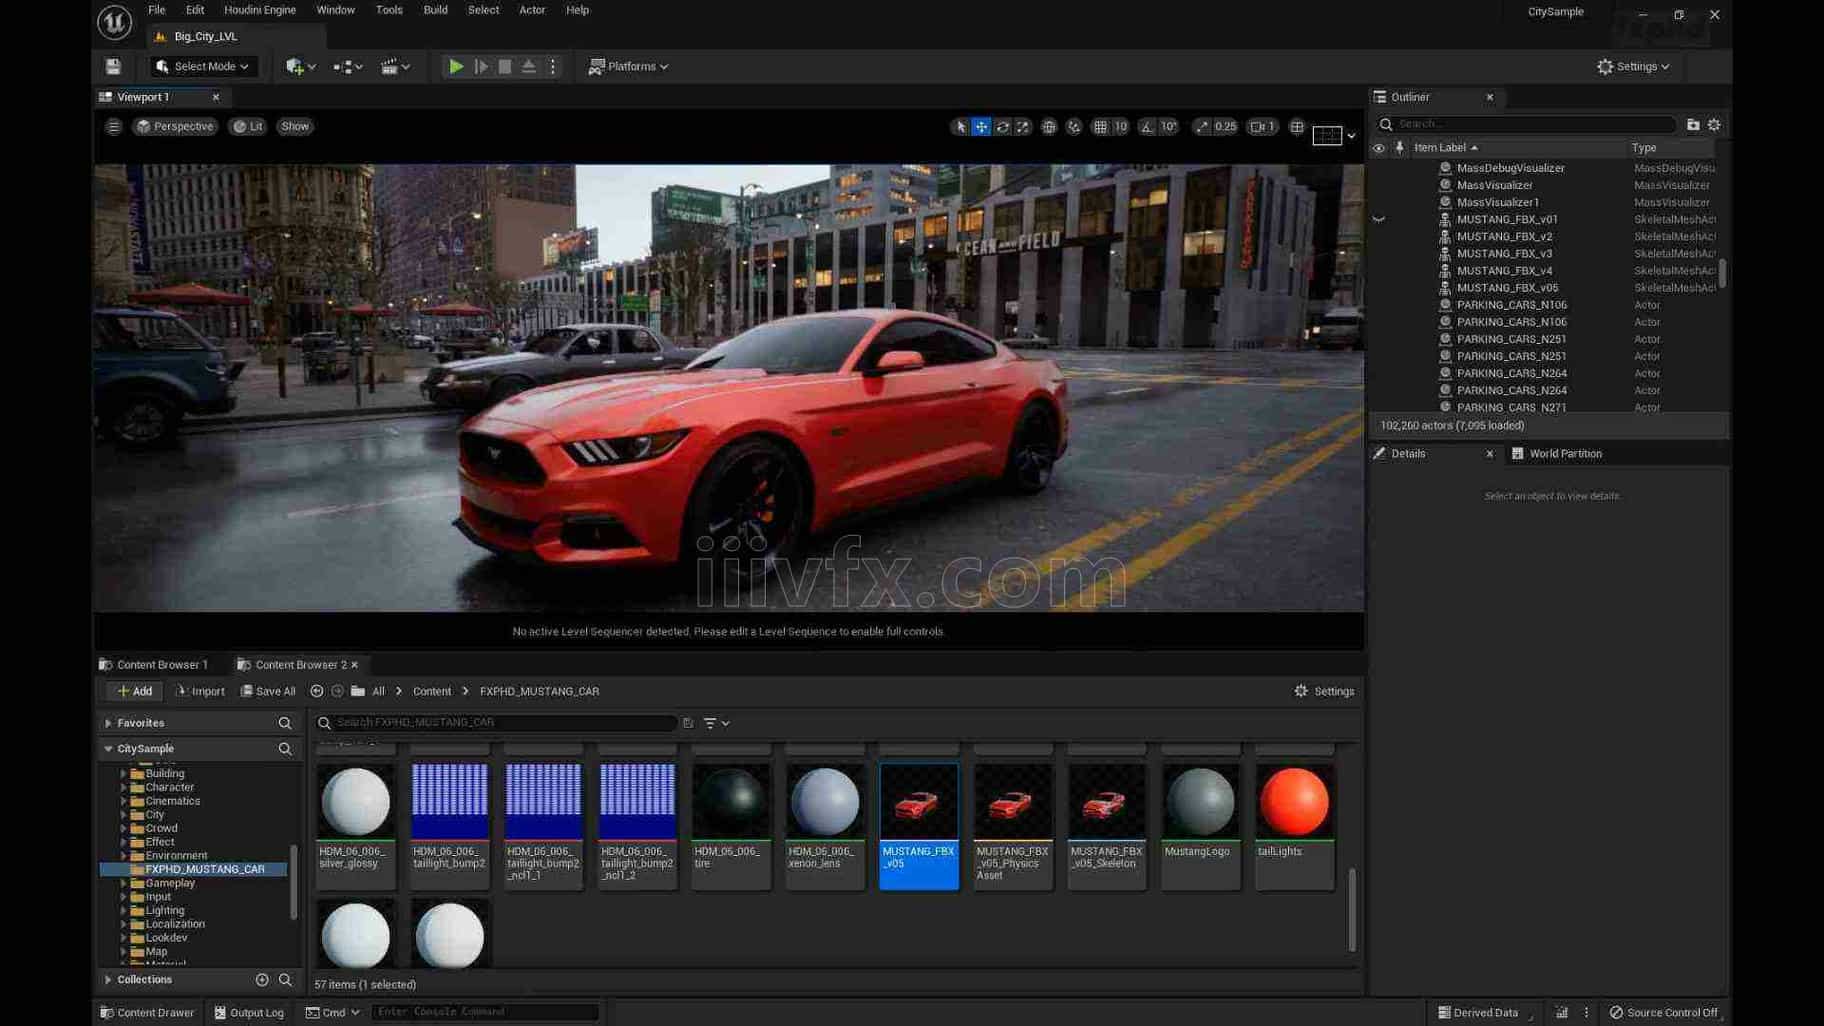Screen dimensions: 1824x1026
Task: Toggle grid snapping in the viewport
Action: [x=1100, y=127]
